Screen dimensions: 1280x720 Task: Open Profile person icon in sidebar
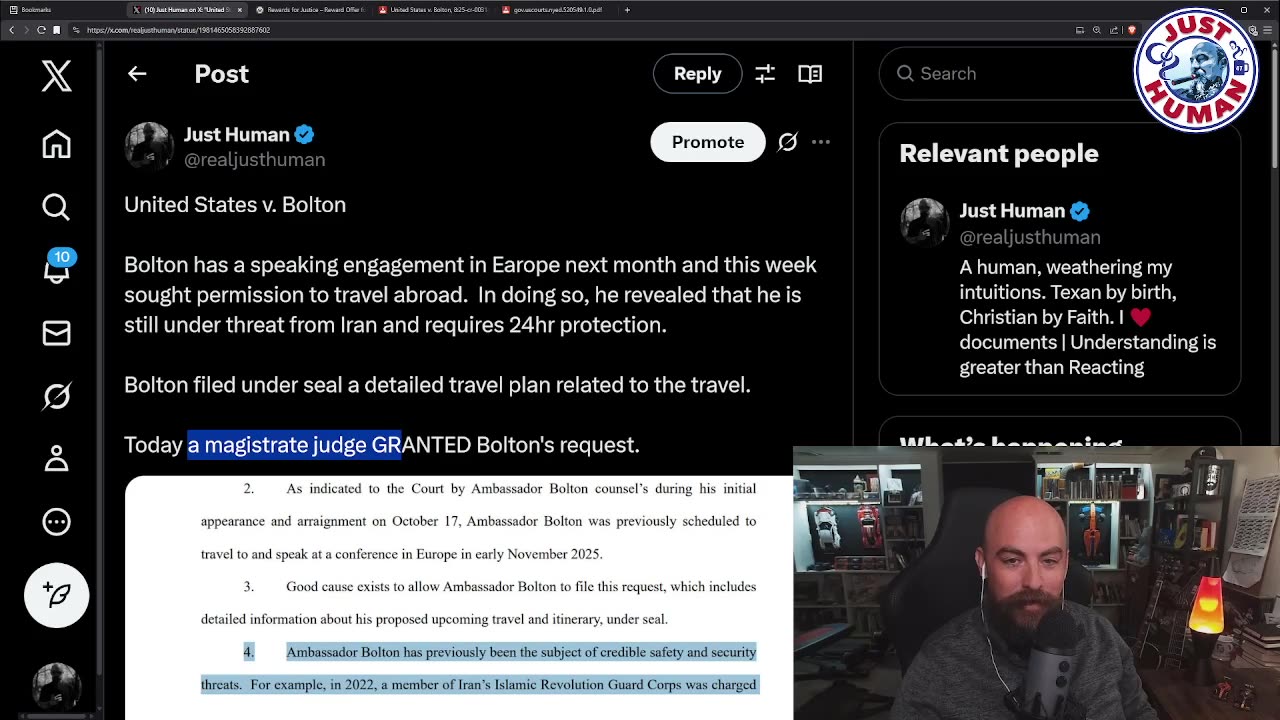pos(57,458)
